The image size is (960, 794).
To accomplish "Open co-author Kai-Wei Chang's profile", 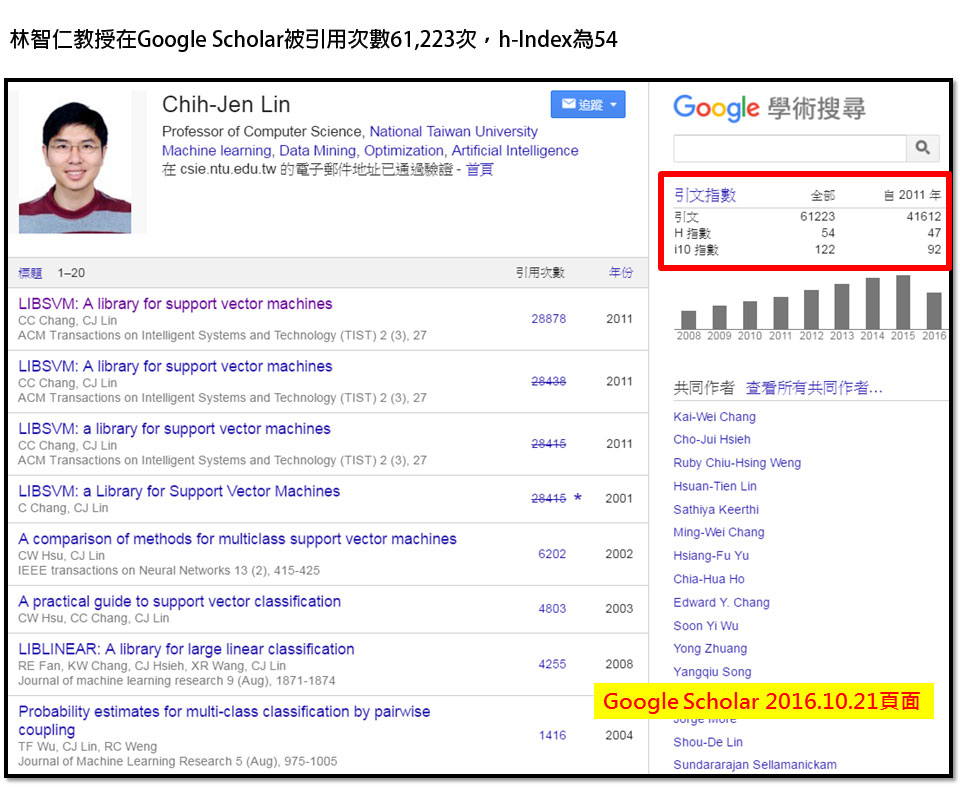I will [x=714, y=416].
